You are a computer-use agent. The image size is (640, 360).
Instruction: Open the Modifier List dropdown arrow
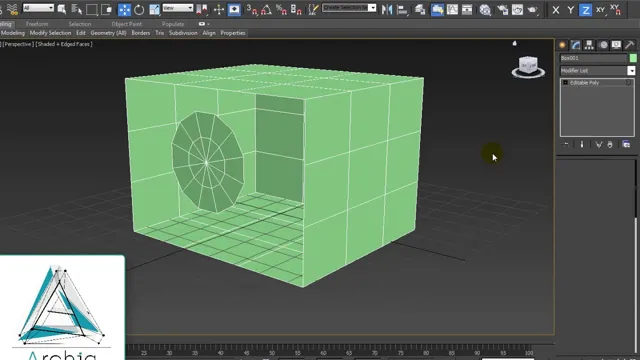pyautogui.click(x=631, y=71)
